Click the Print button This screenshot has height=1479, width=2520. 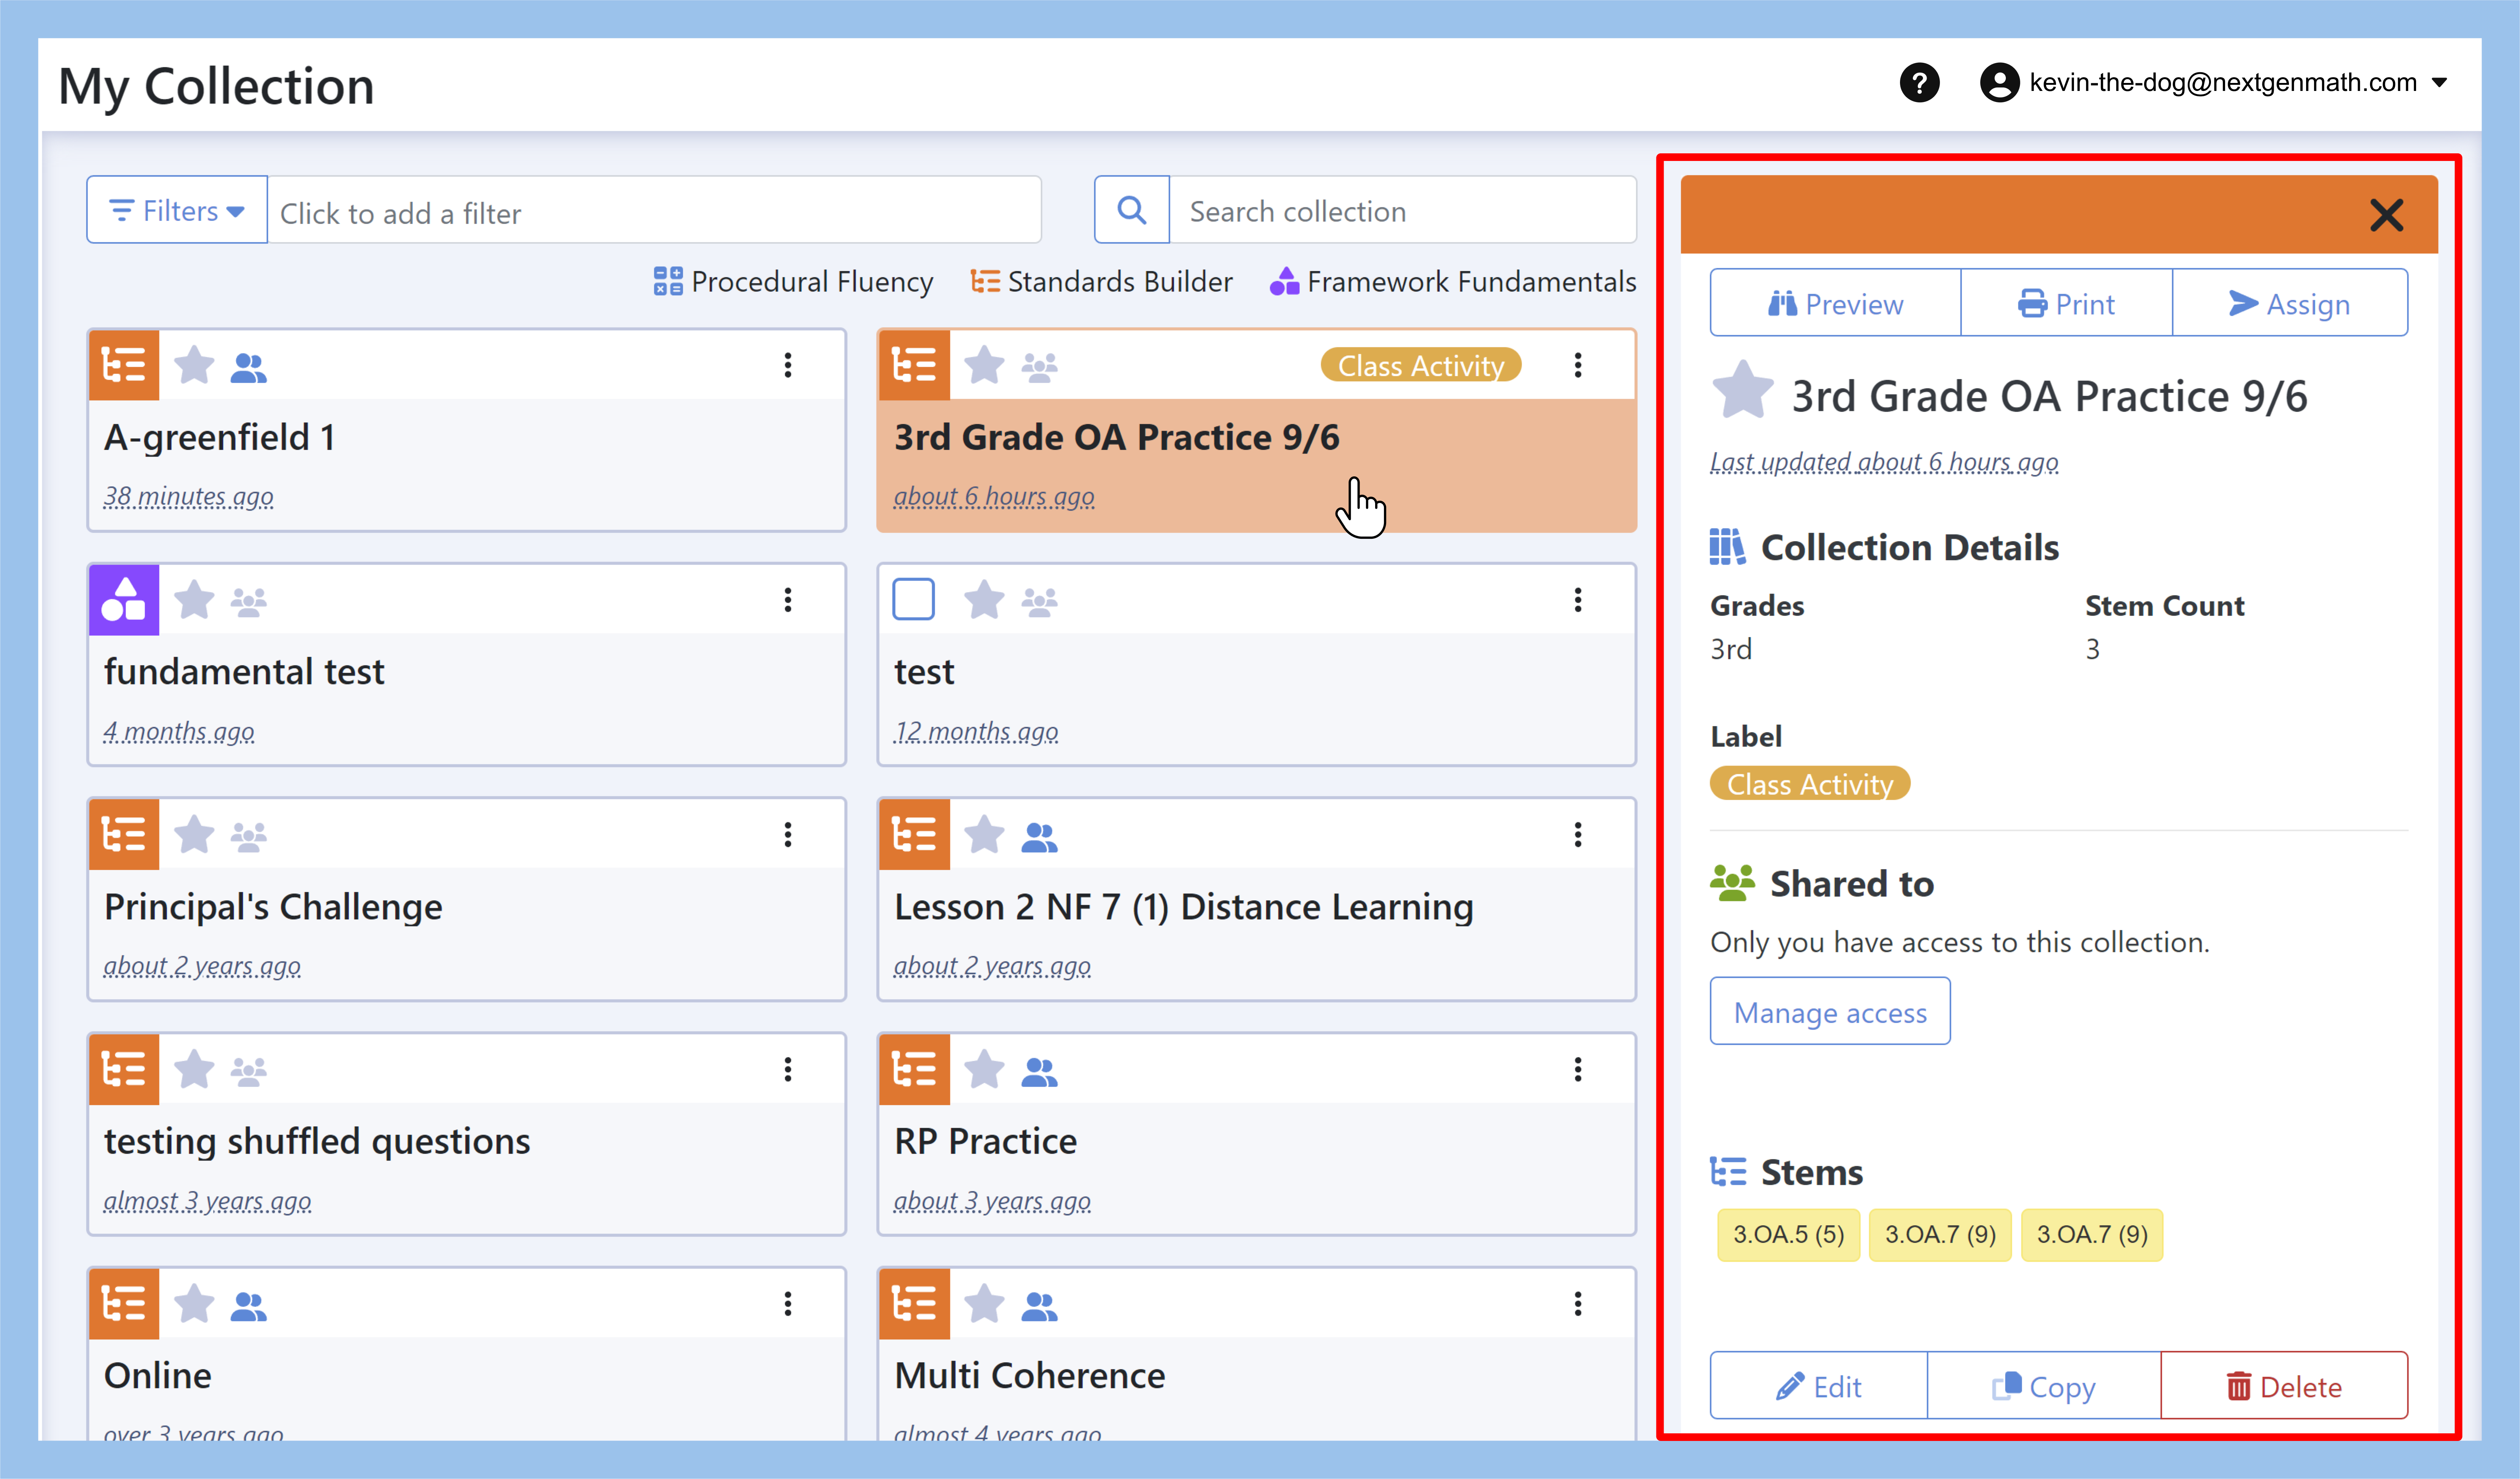point(2066,303)
